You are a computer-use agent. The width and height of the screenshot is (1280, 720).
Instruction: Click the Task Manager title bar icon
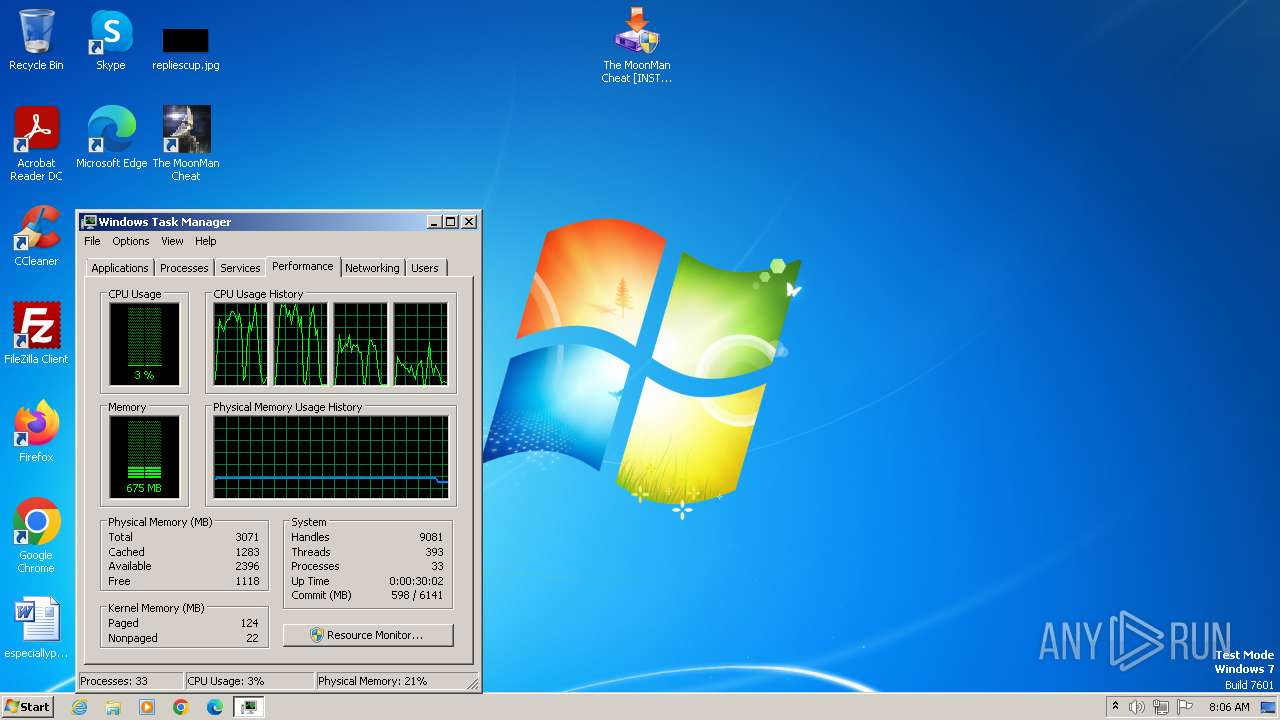[89, 222]
